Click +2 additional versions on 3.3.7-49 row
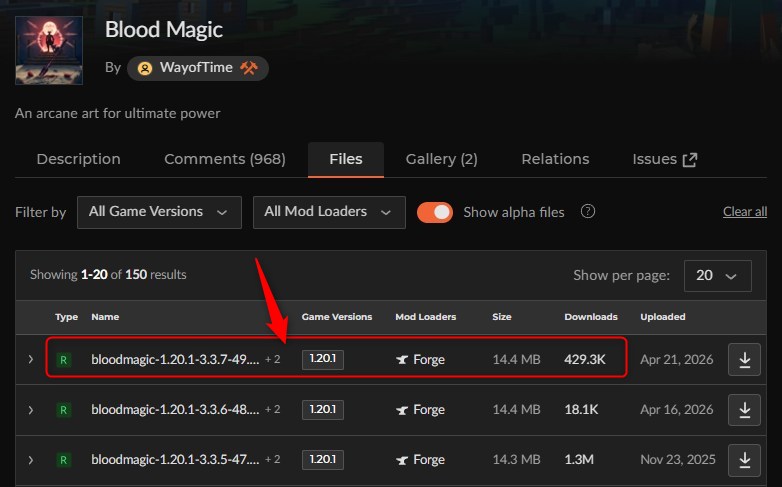The image size is (782, 487). [x=272, y=359]
